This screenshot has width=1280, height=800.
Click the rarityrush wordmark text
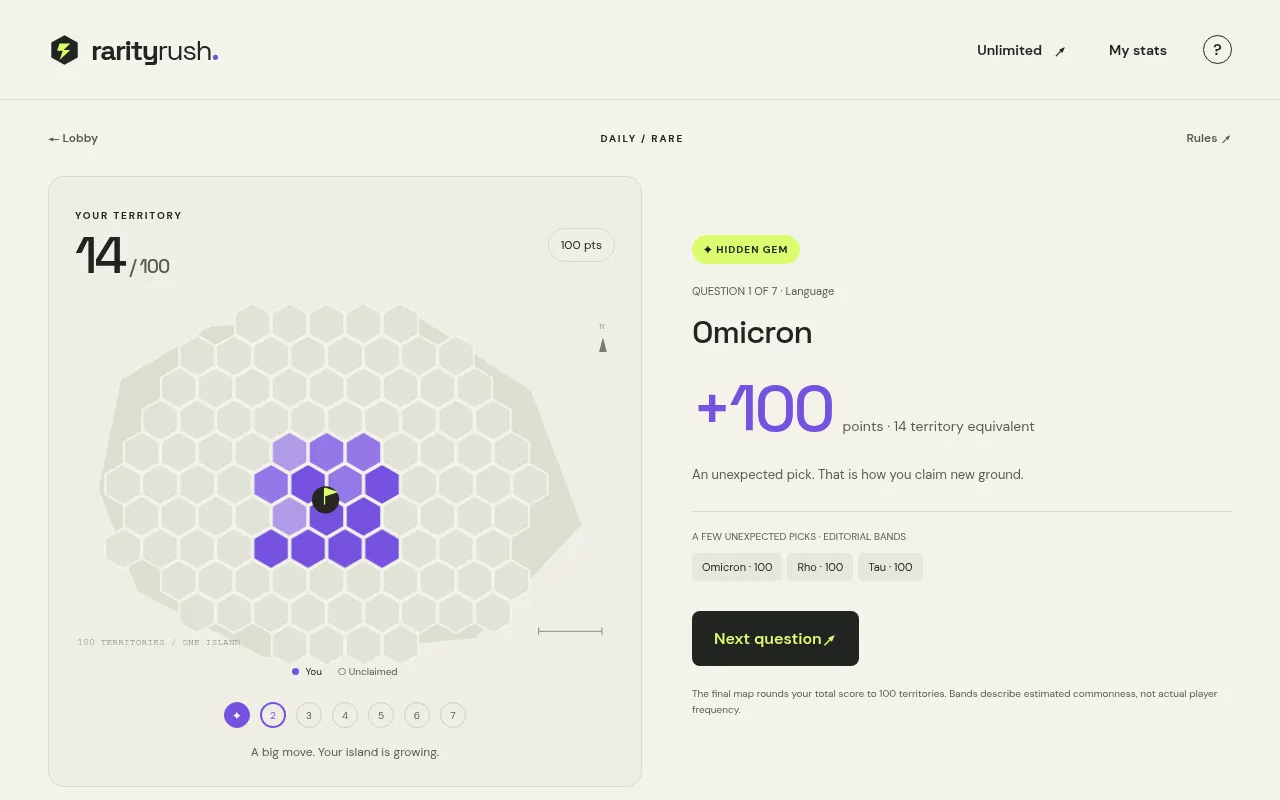[155, 51]
